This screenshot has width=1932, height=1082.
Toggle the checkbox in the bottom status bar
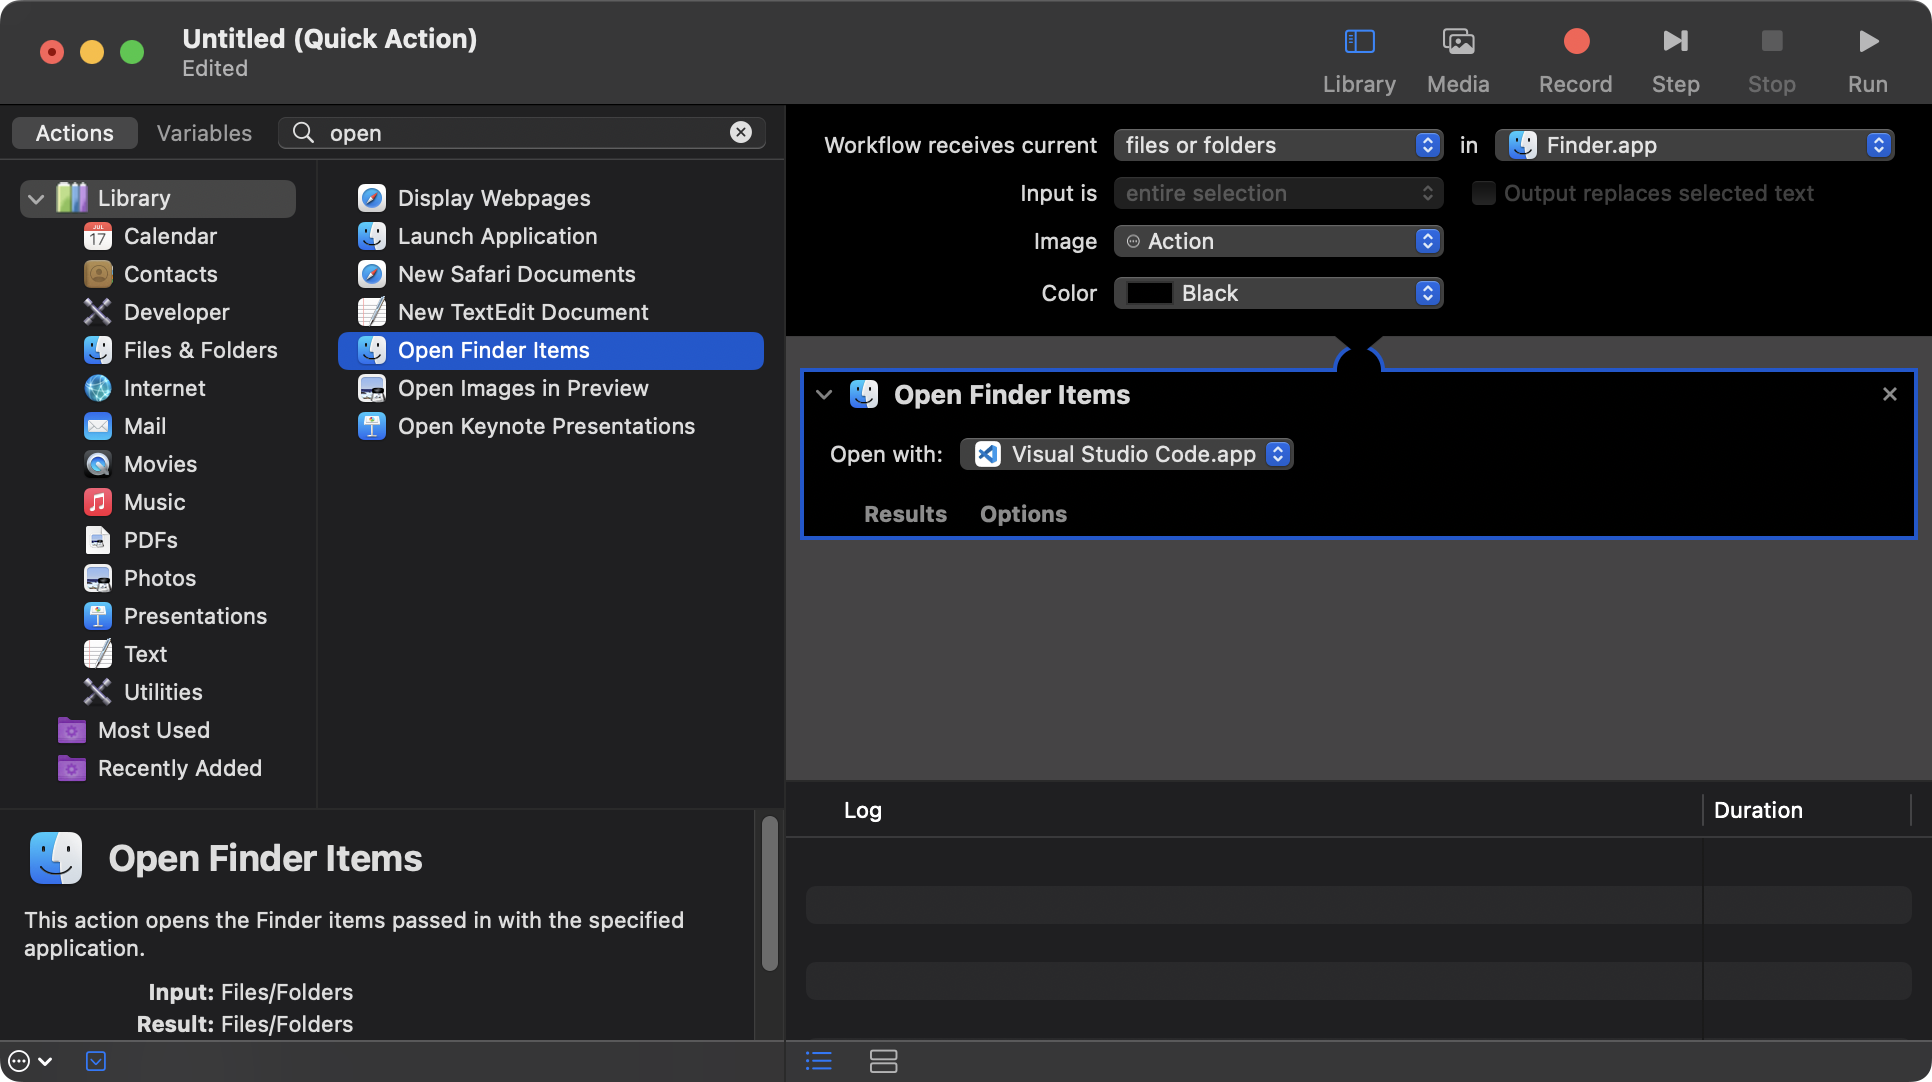(95, 1061)
